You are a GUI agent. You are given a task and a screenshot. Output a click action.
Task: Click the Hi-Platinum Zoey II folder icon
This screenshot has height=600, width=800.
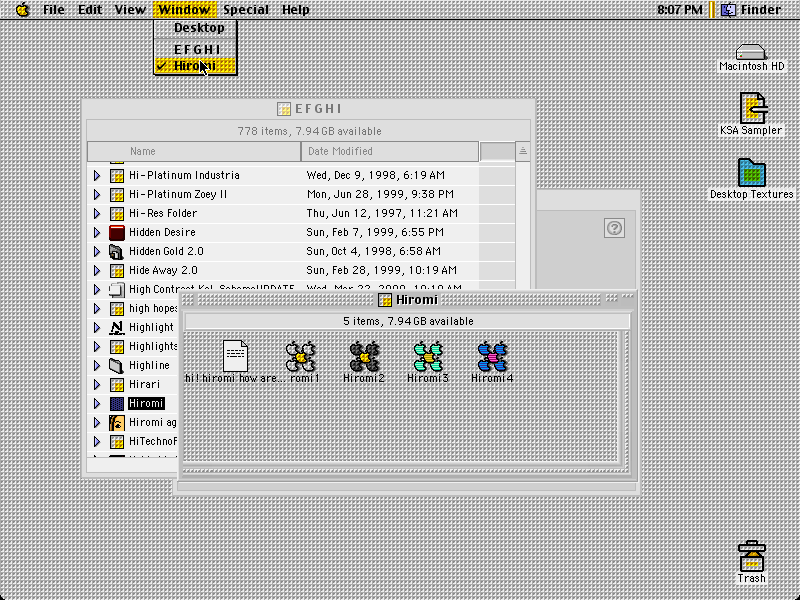tap(117, 194)
